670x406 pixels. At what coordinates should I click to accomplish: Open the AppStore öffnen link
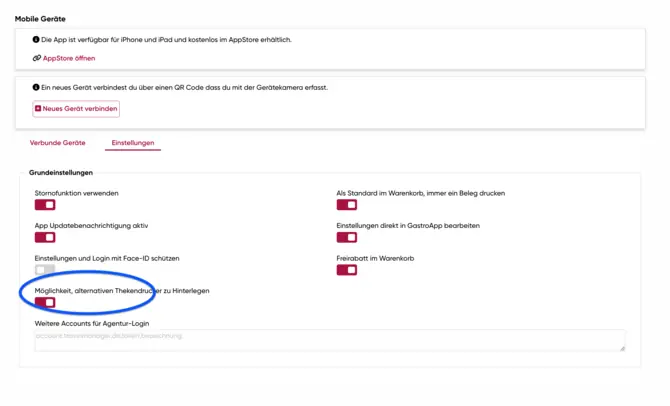tap(69, 59)
